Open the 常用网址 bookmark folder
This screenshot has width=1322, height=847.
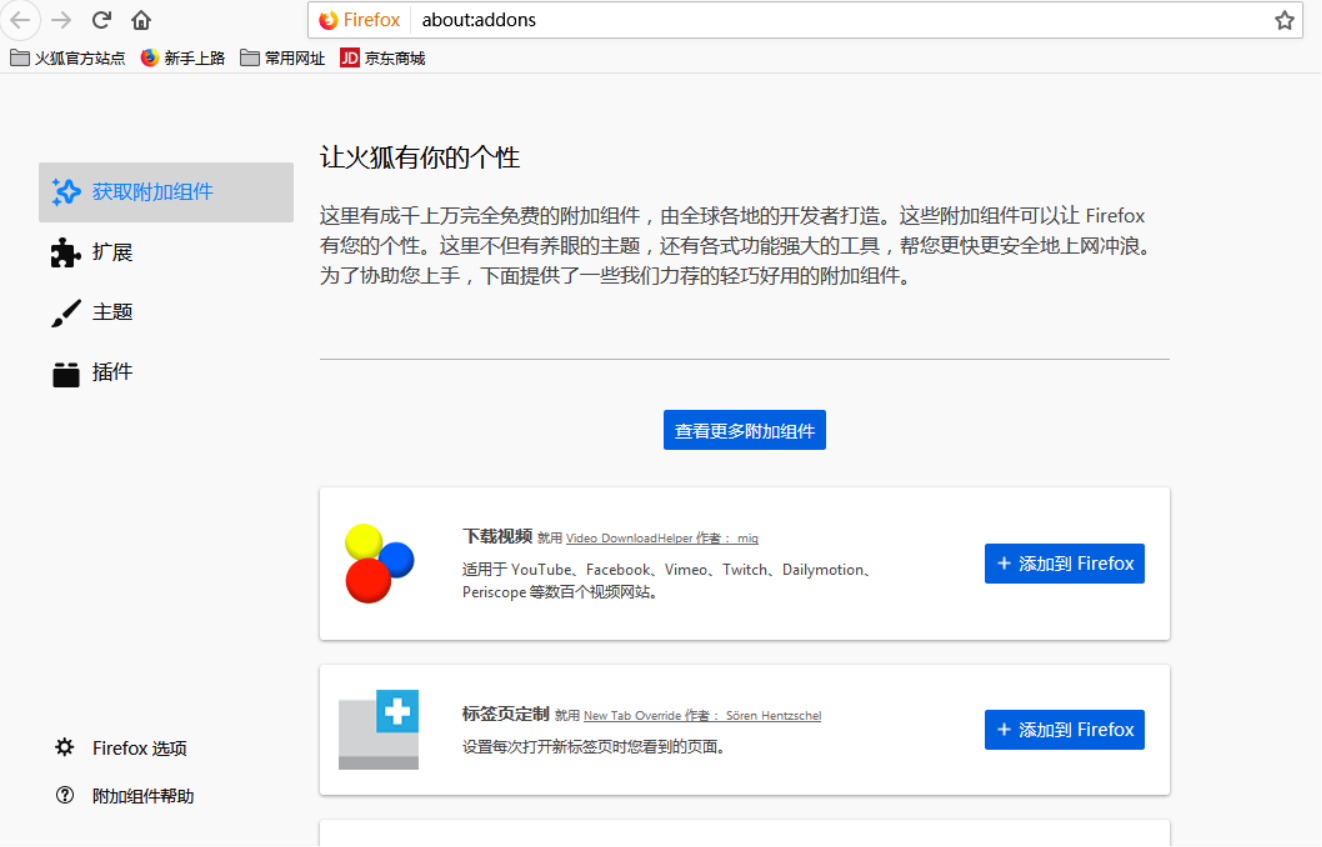pyautogui.click(x=283, y=58)
